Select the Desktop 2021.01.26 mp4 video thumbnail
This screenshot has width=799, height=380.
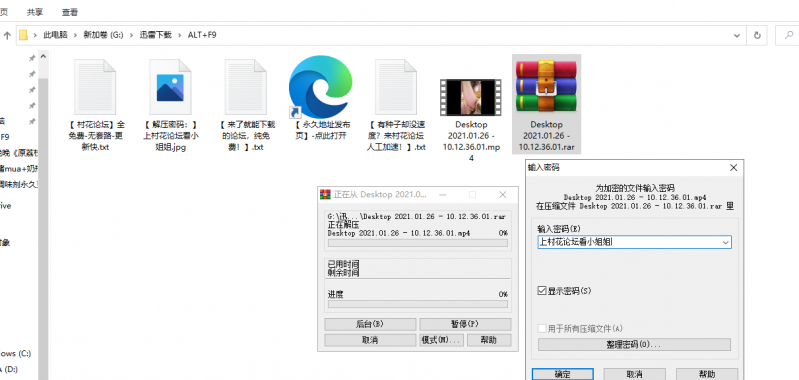coord(471,97)
